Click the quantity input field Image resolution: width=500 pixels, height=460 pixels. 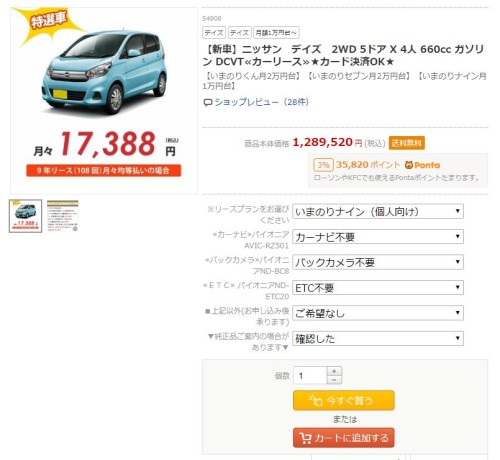pyautogui.click(x=310, y=375)
